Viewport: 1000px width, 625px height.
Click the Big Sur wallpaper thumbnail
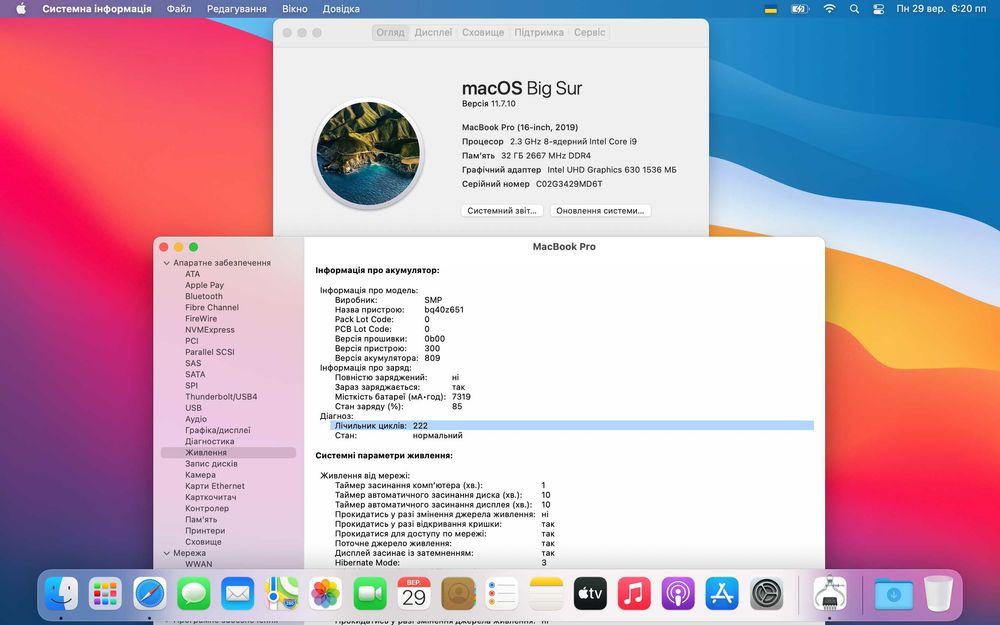[369, 154]
